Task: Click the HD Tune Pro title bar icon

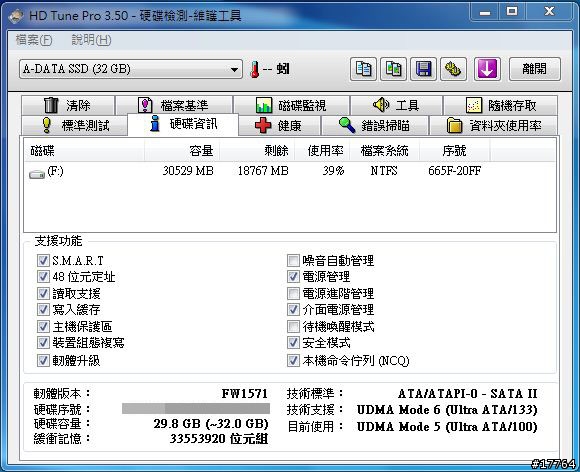Action: pos(16,16)
